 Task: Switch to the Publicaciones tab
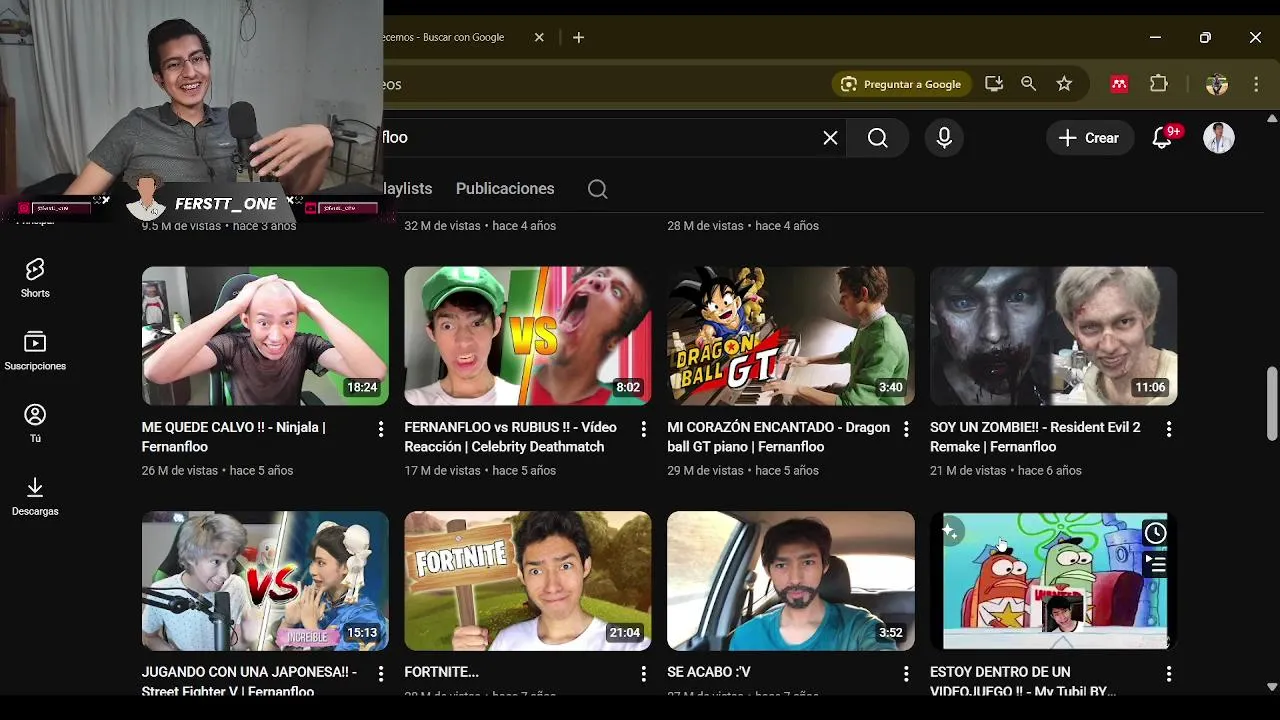pyautogui.click(x=505, y=189)
